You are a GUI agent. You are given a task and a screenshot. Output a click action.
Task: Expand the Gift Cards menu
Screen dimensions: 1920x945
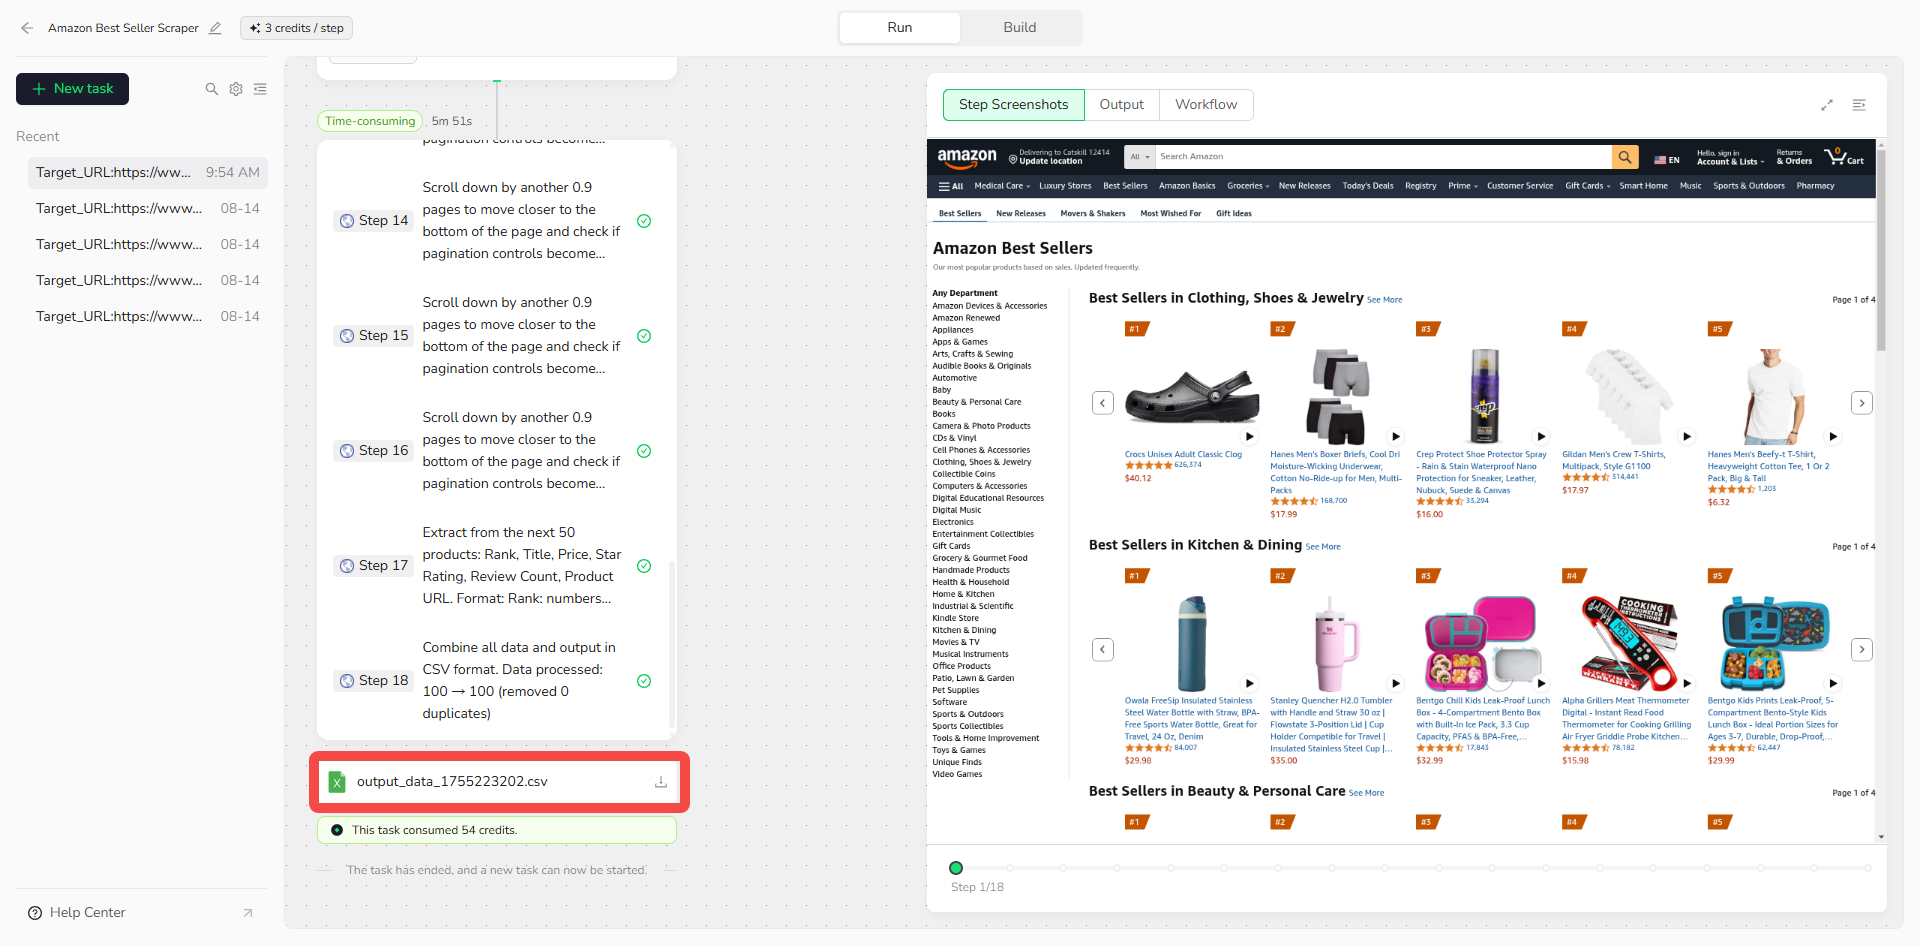1588,186
